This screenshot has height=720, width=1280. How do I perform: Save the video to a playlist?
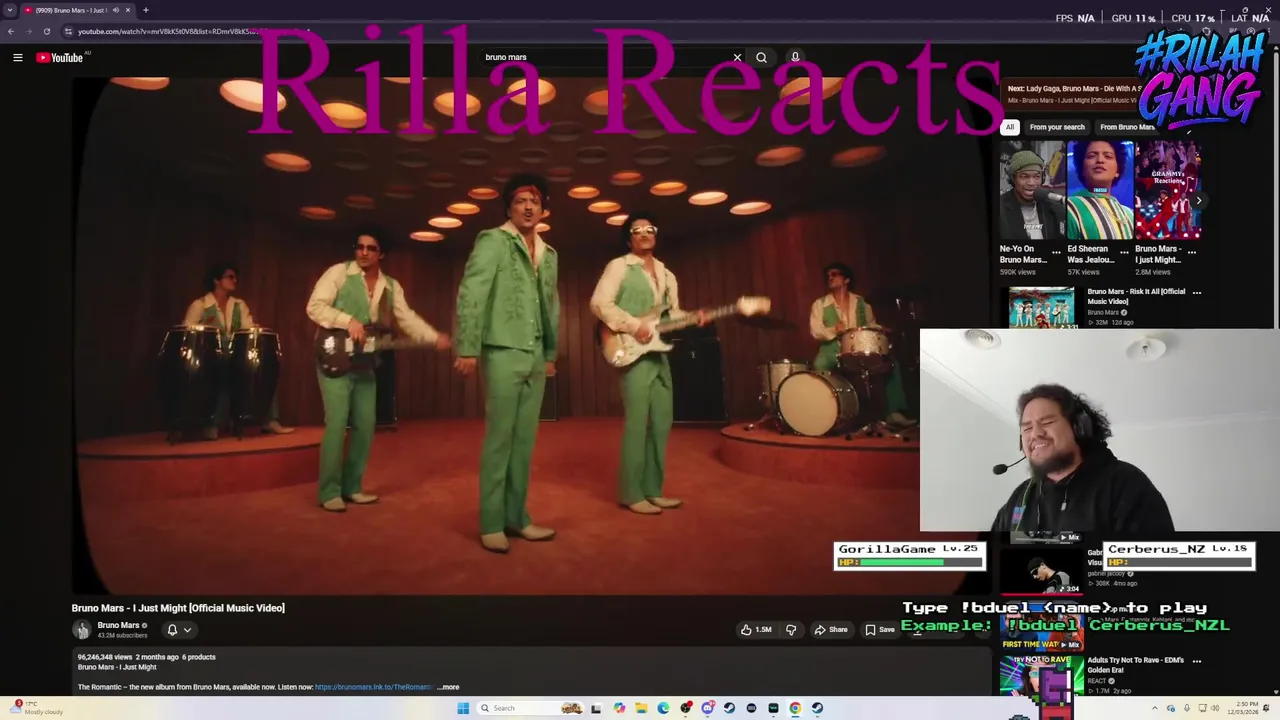(x=880, y=630)
